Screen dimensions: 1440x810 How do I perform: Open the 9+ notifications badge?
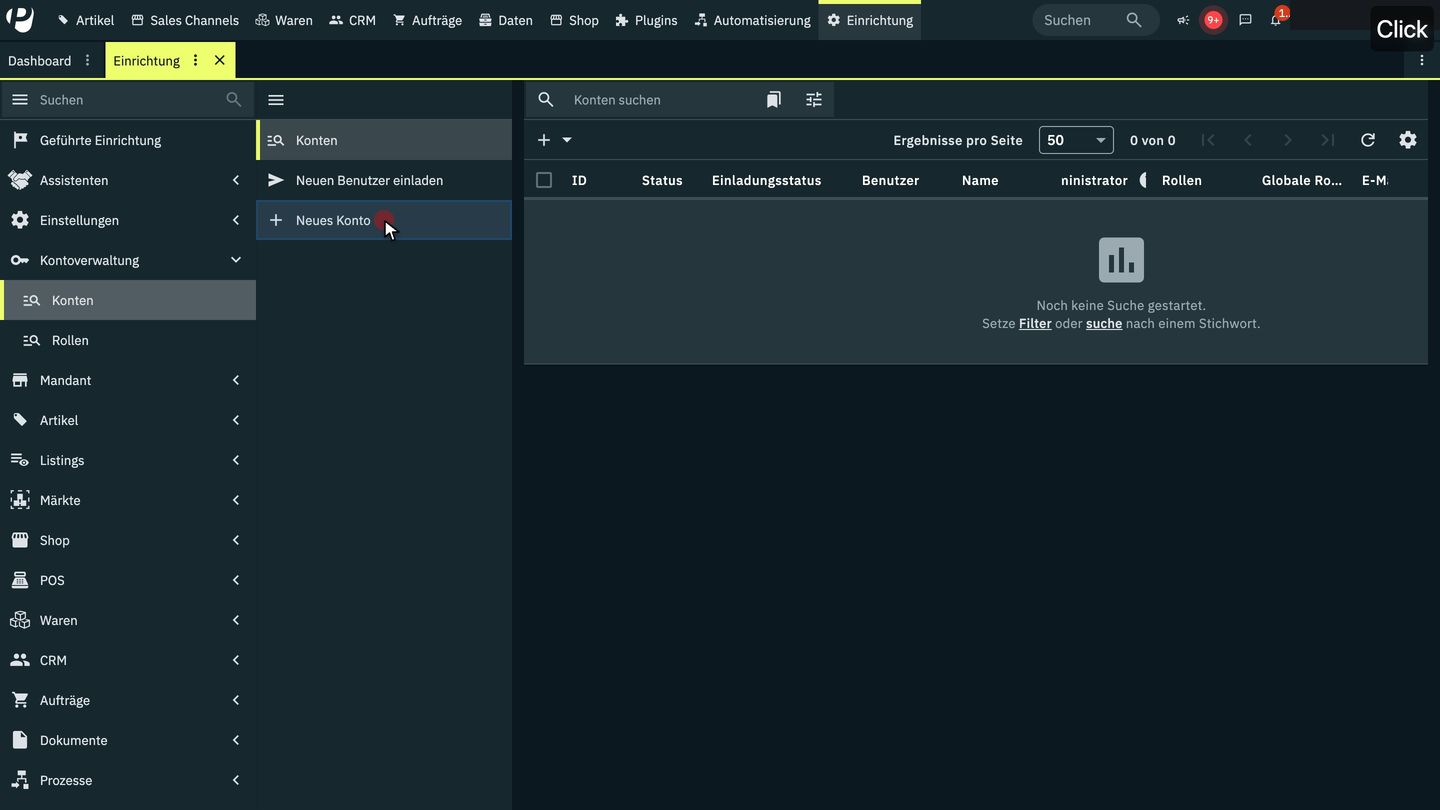pyautogui.click(x=1213, y=20)
